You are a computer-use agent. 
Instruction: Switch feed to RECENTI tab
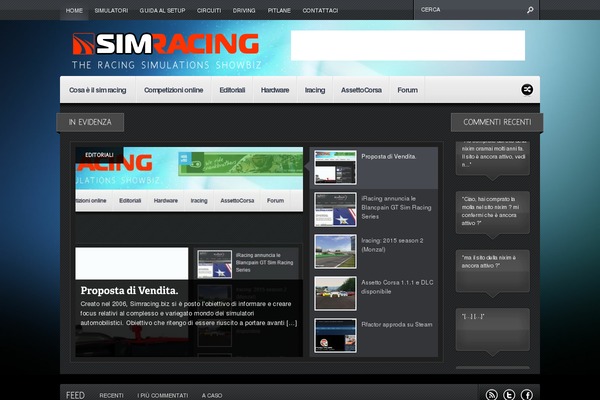tap(111, 395)
